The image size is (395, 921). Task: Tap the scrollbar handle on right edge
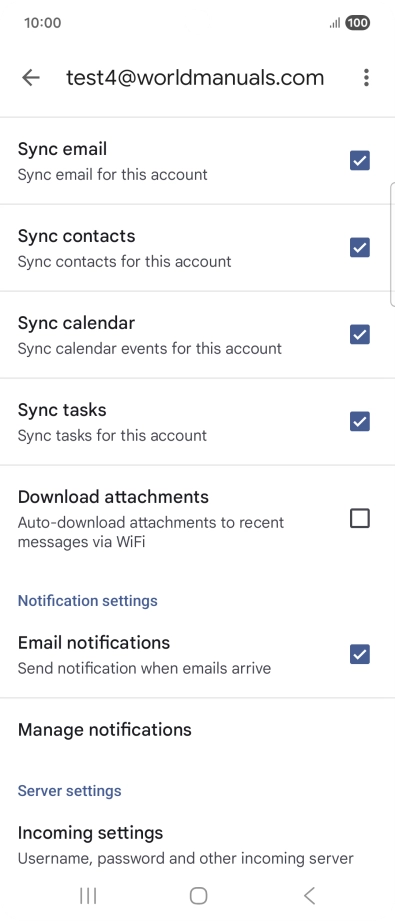tap(392, 244)
